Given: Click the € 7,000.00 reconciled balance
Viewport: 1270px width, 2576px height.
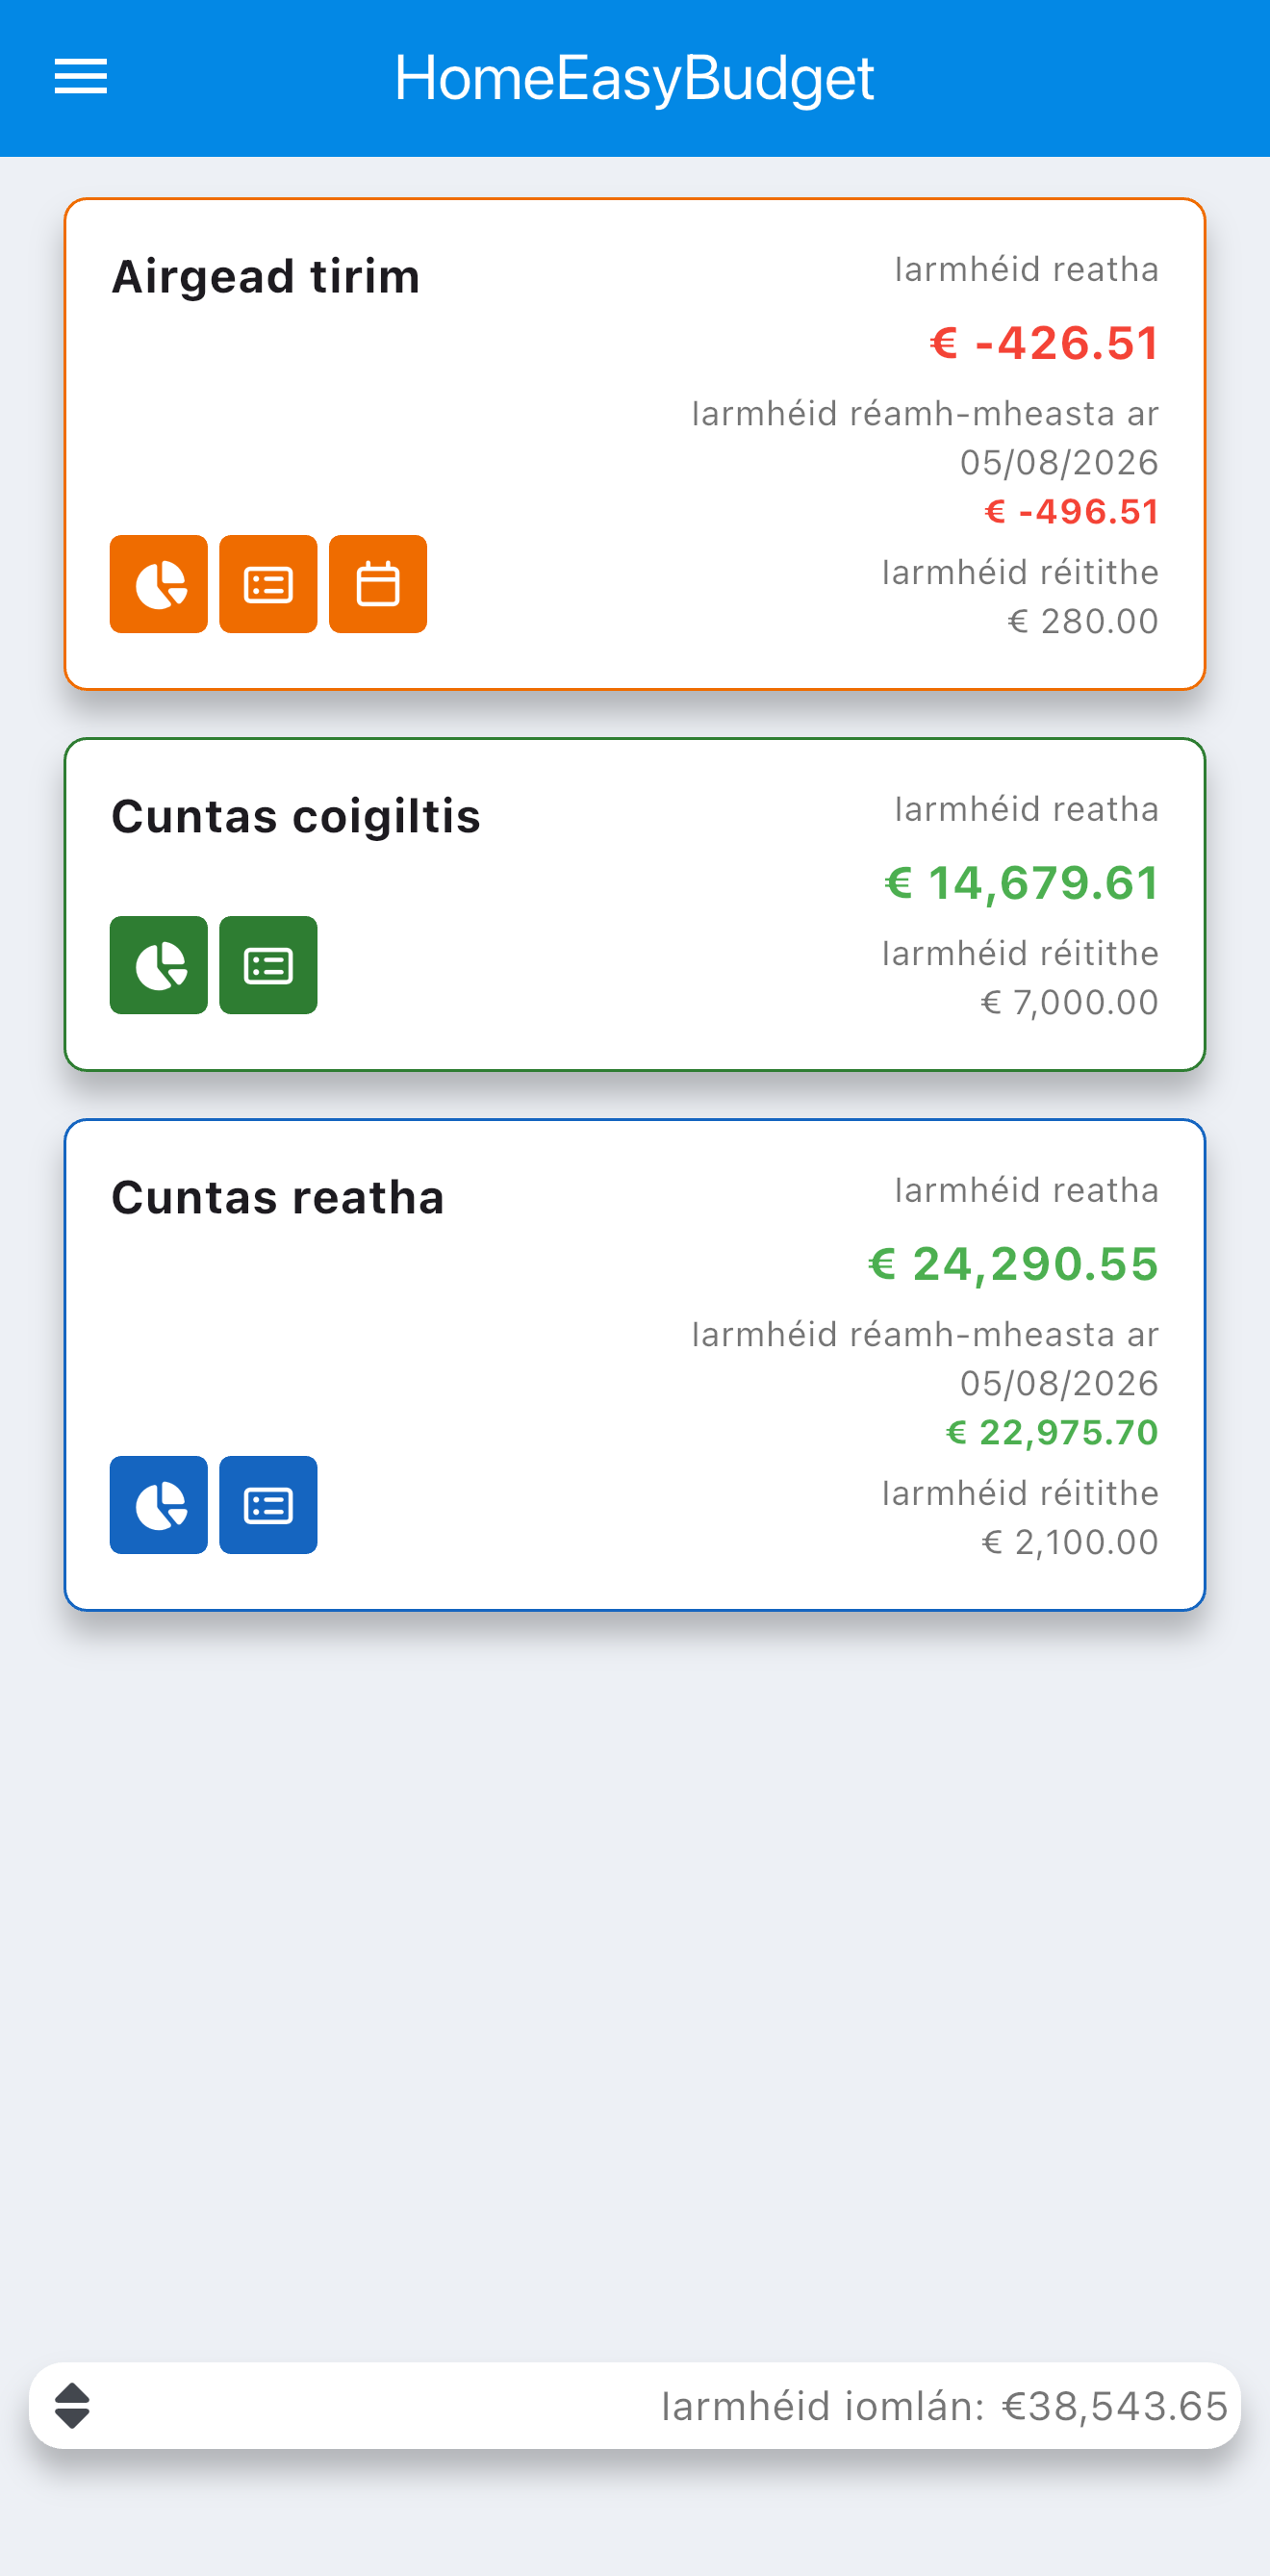Looking at the screenshot, I should pyautogui.click(x=1069, y=1003).
